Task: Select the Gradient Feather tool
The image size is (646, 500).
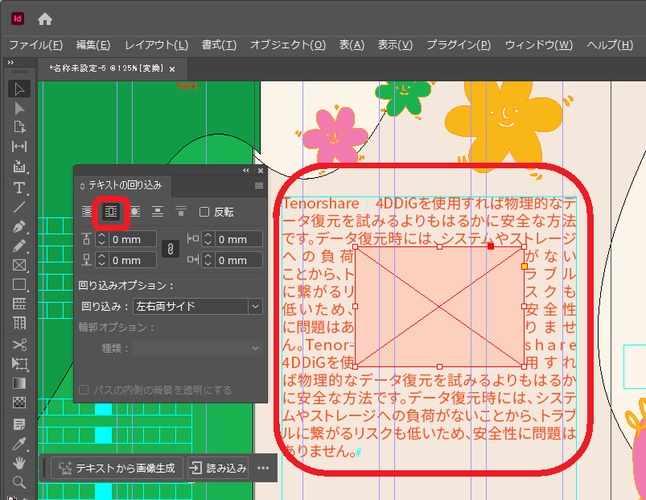Action: [19, 402]
